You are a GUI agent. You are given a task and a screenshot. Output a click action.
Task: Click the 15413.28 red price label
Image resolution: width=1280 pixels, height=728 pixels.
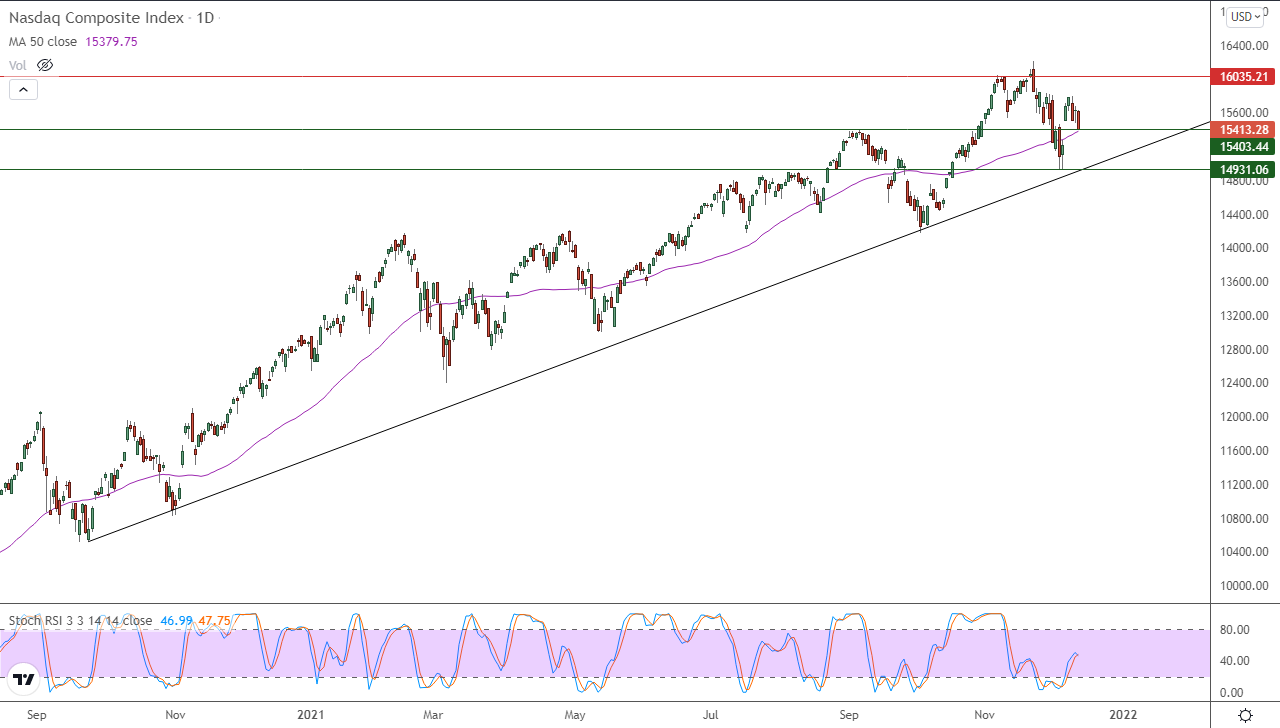tap(1241, 129)
